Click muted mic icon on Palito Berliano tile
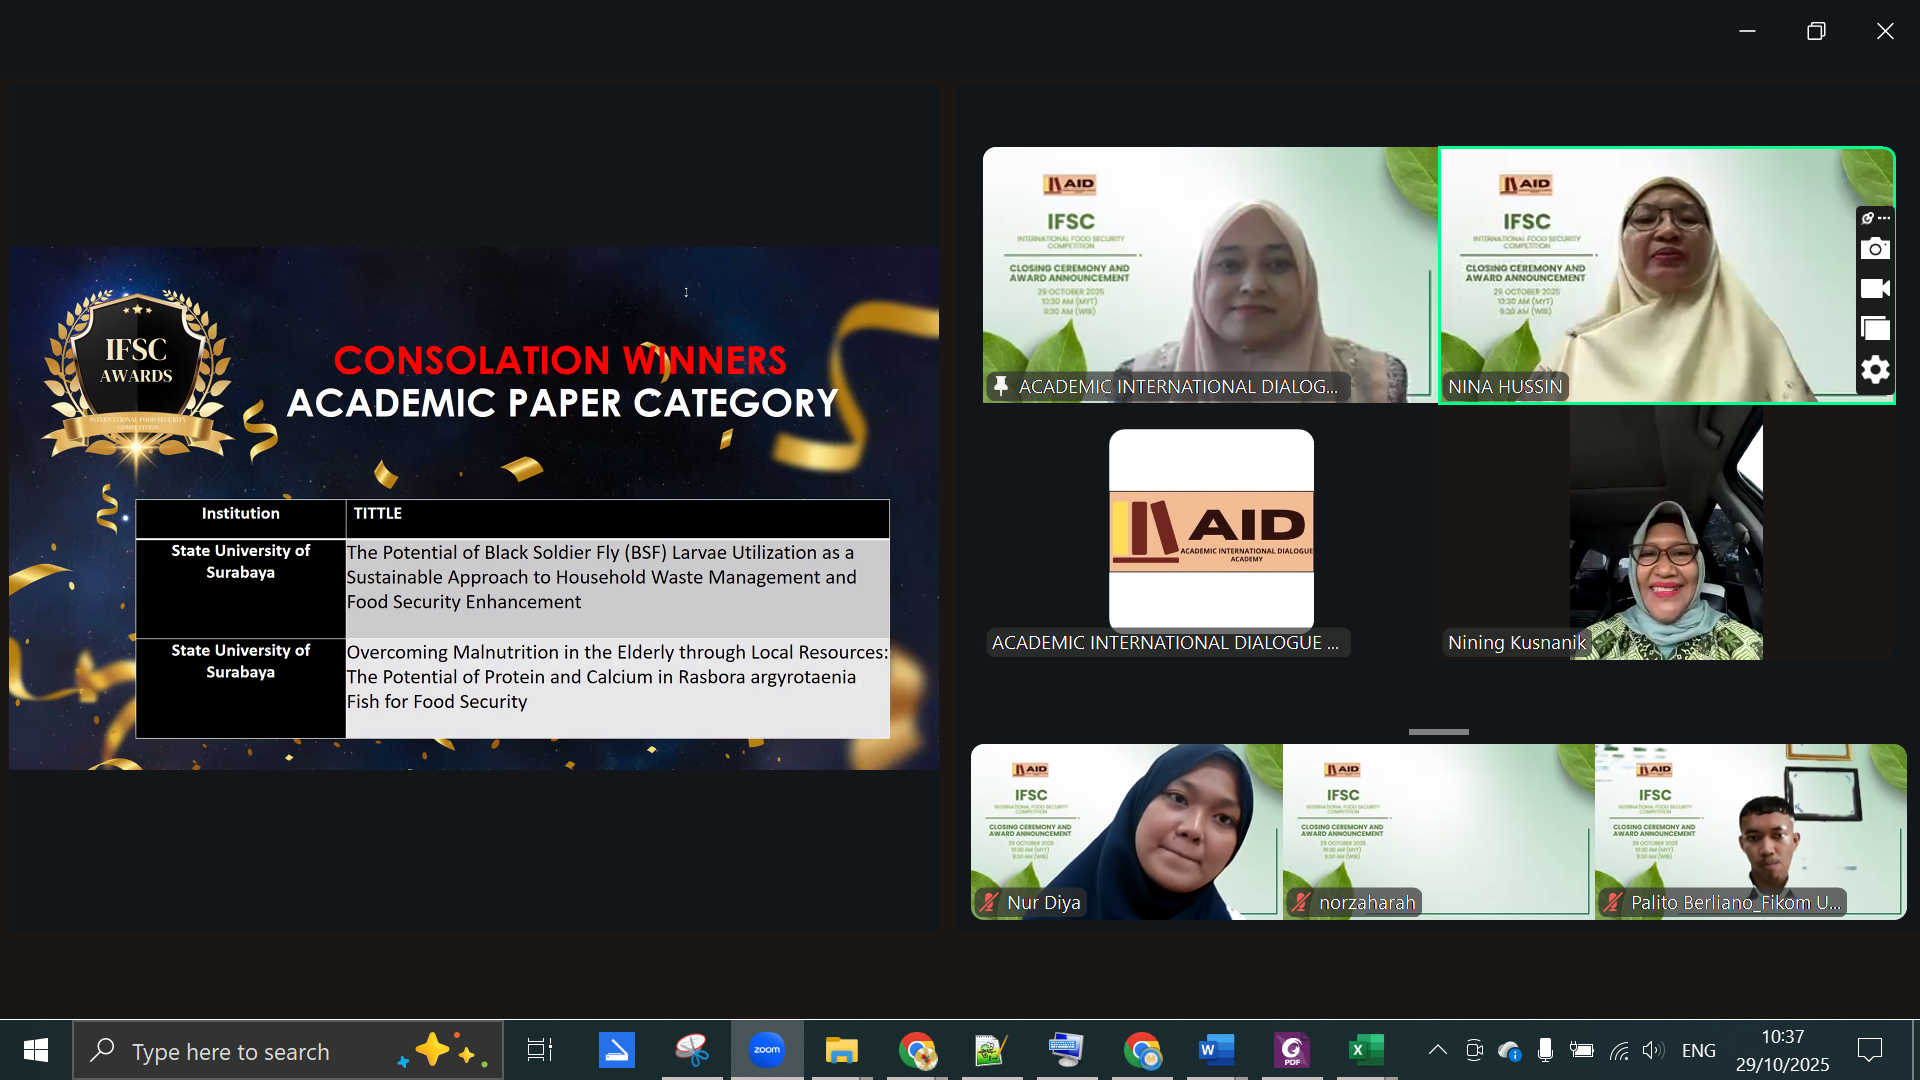Screen dimensions: 1920x1080 click(1612, 902)
